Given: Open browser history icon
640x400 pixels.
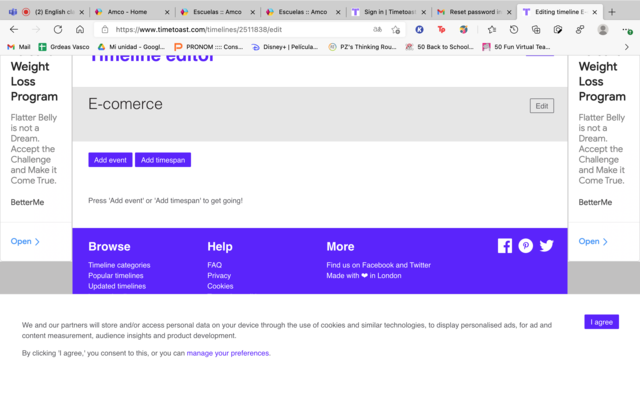Looking at the screenshot, I should (514, 29).
